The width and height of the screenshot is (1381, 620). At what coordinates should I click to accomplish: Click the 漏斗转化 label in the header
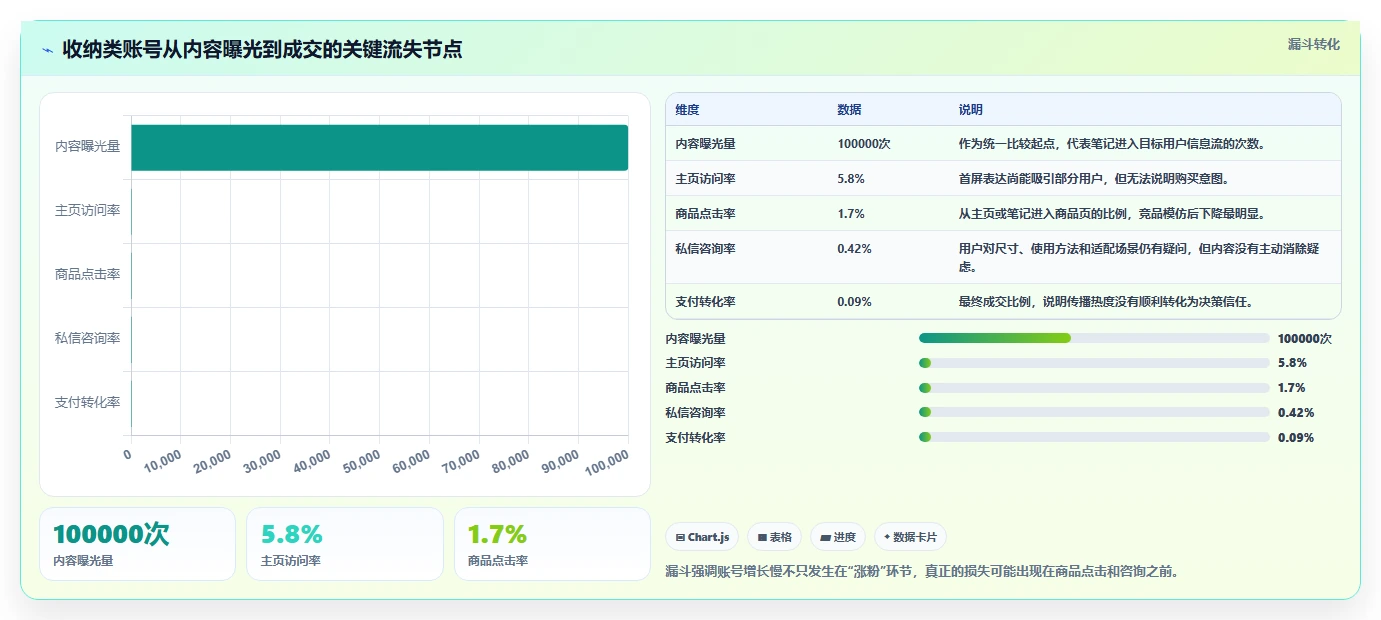1313,44
